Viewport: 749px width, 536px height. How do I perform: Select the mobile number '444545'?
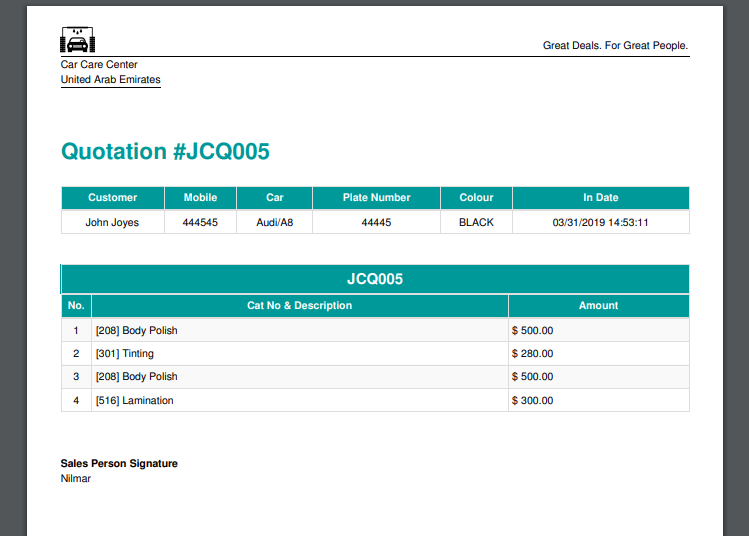tap(200, 223)
